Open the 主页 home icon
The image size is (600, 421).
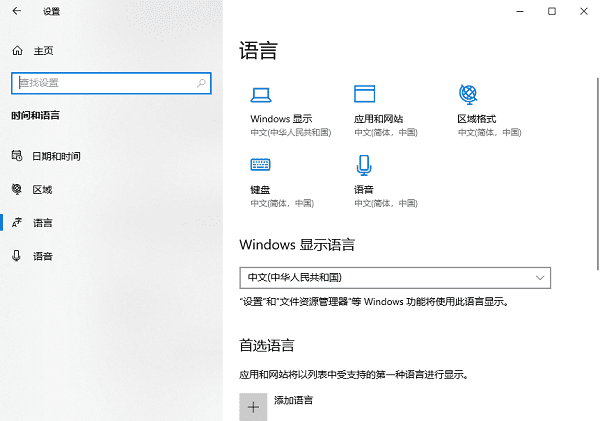(17, 51)
